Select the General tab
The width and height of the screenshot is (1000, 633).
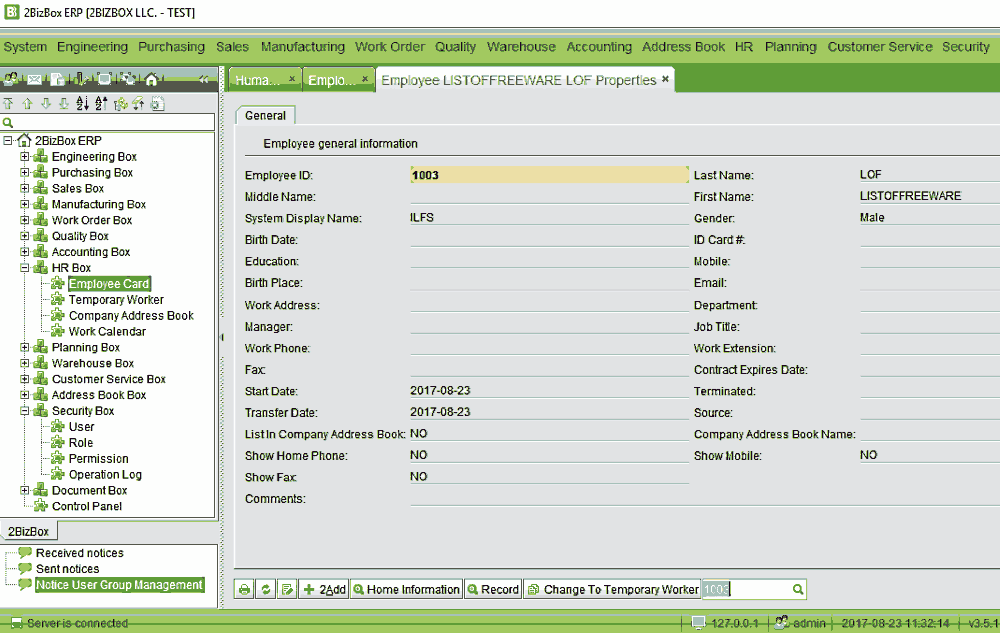point(265,115)
